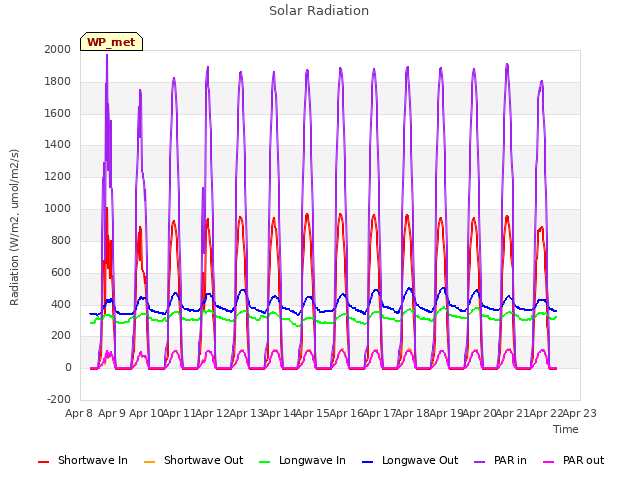Click the 0 y-axis tick label
The height and width of the screenshot is (480, 640).
pos(68,368)
